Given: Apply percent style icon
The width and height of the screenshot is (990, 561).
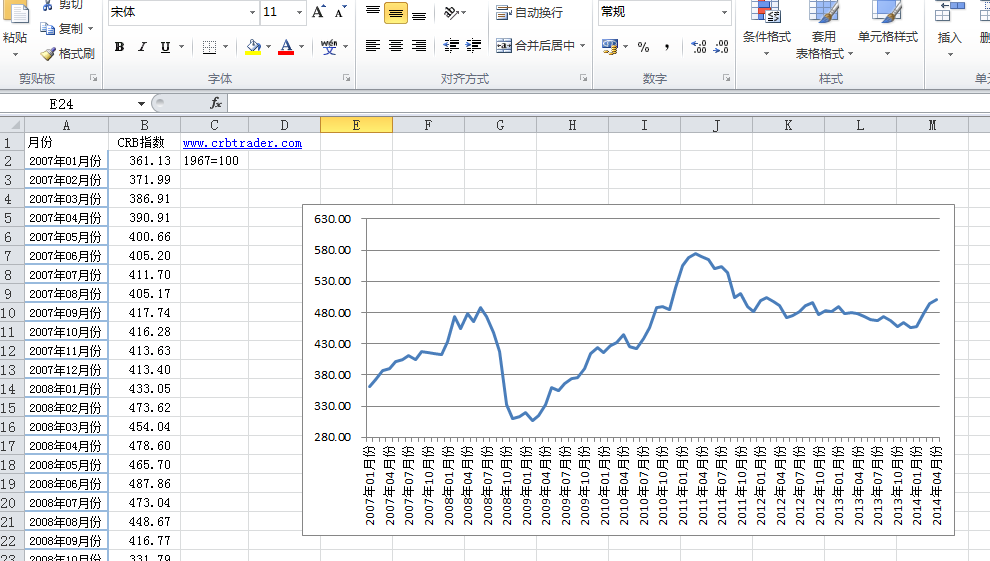Looking at the screenshot, I should pos(643,47).
